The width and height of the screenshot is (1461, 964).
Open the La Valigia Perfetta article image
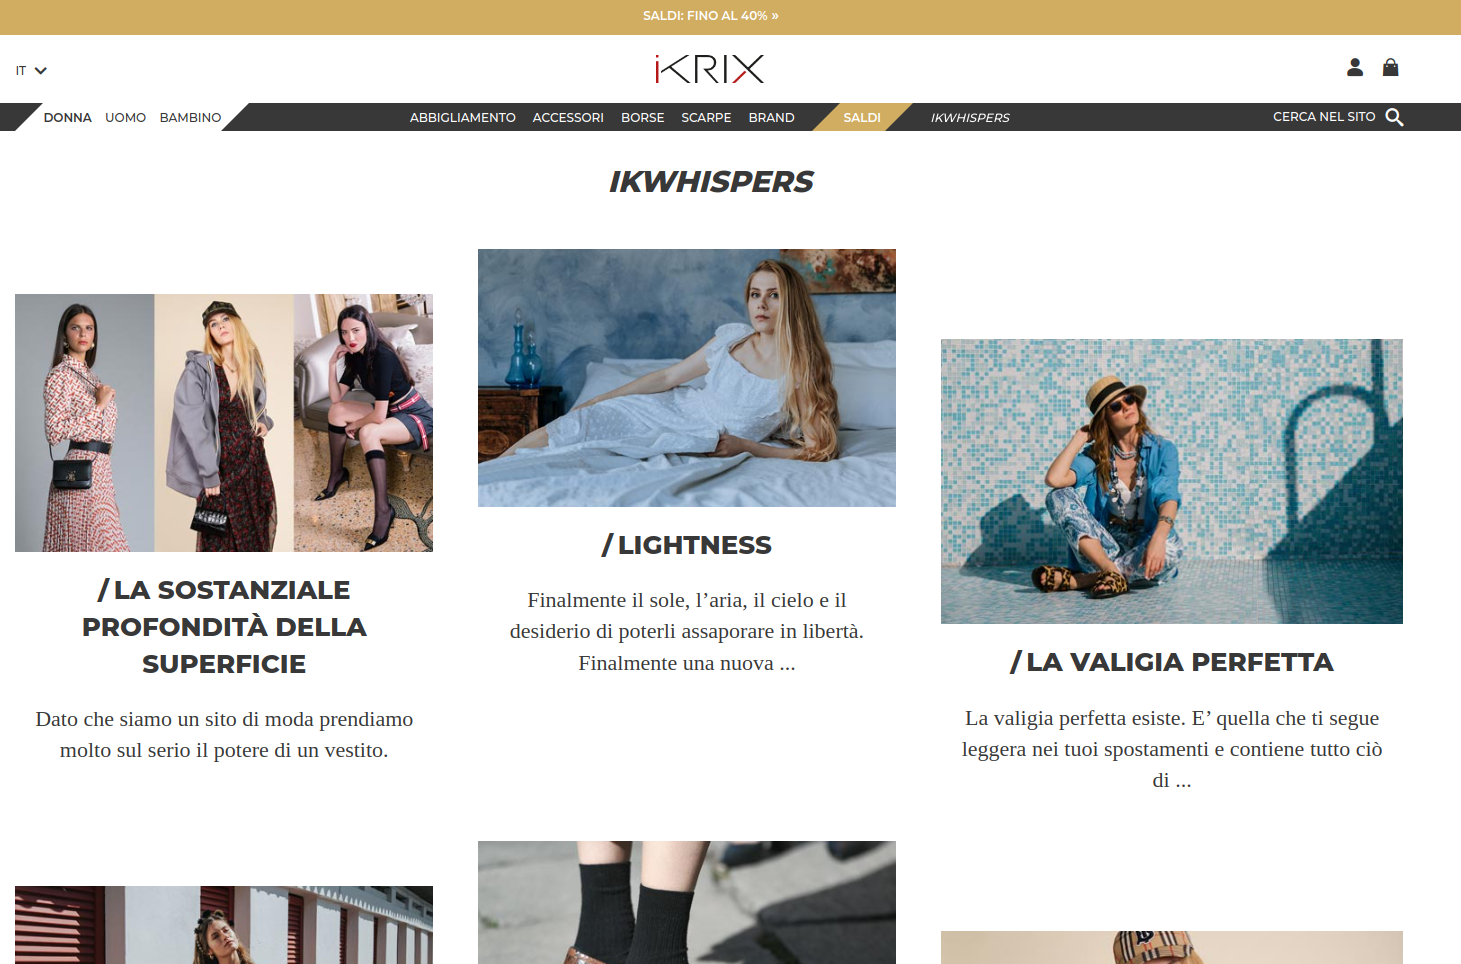click(1172, 481)
